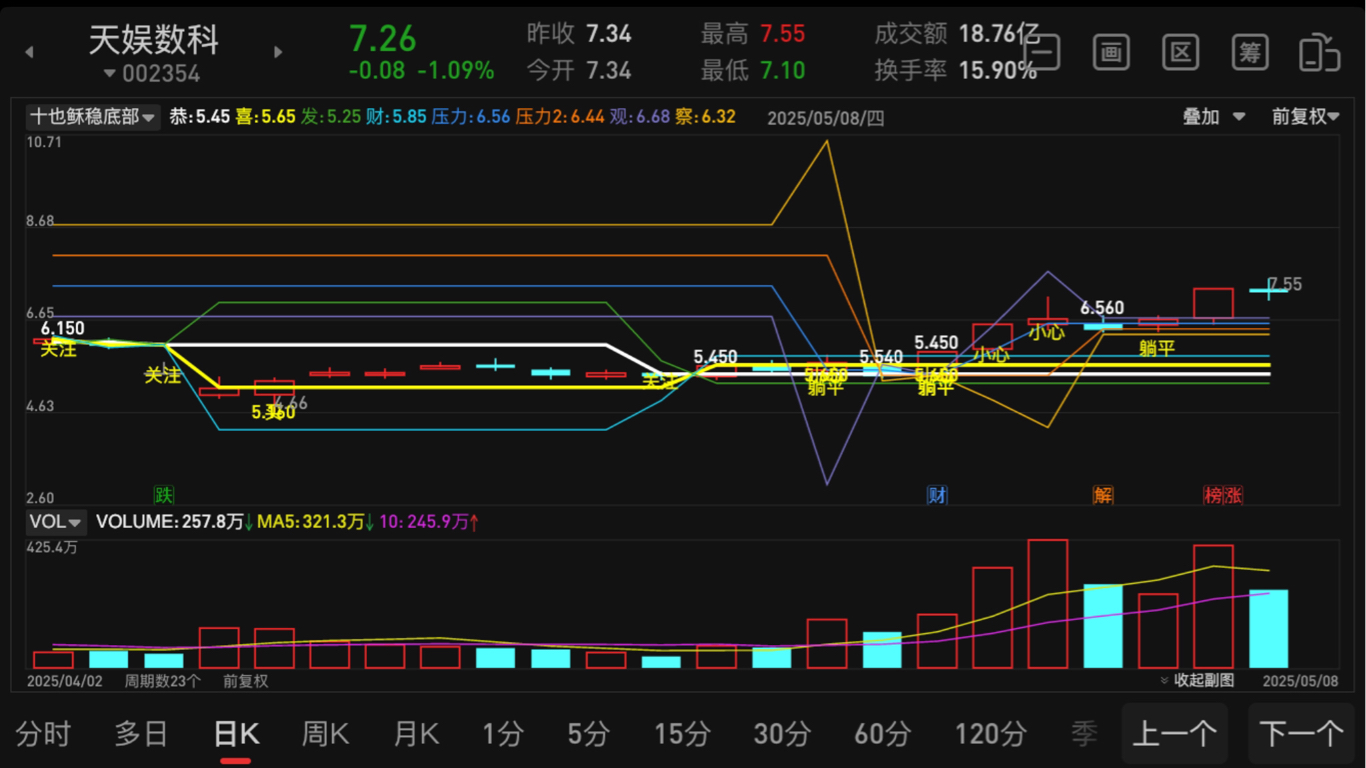This screenshot has width=1366, height=768.
Task: Click the stock name 天娱数科
Action: pyautogui.click(x=154, y=40)
